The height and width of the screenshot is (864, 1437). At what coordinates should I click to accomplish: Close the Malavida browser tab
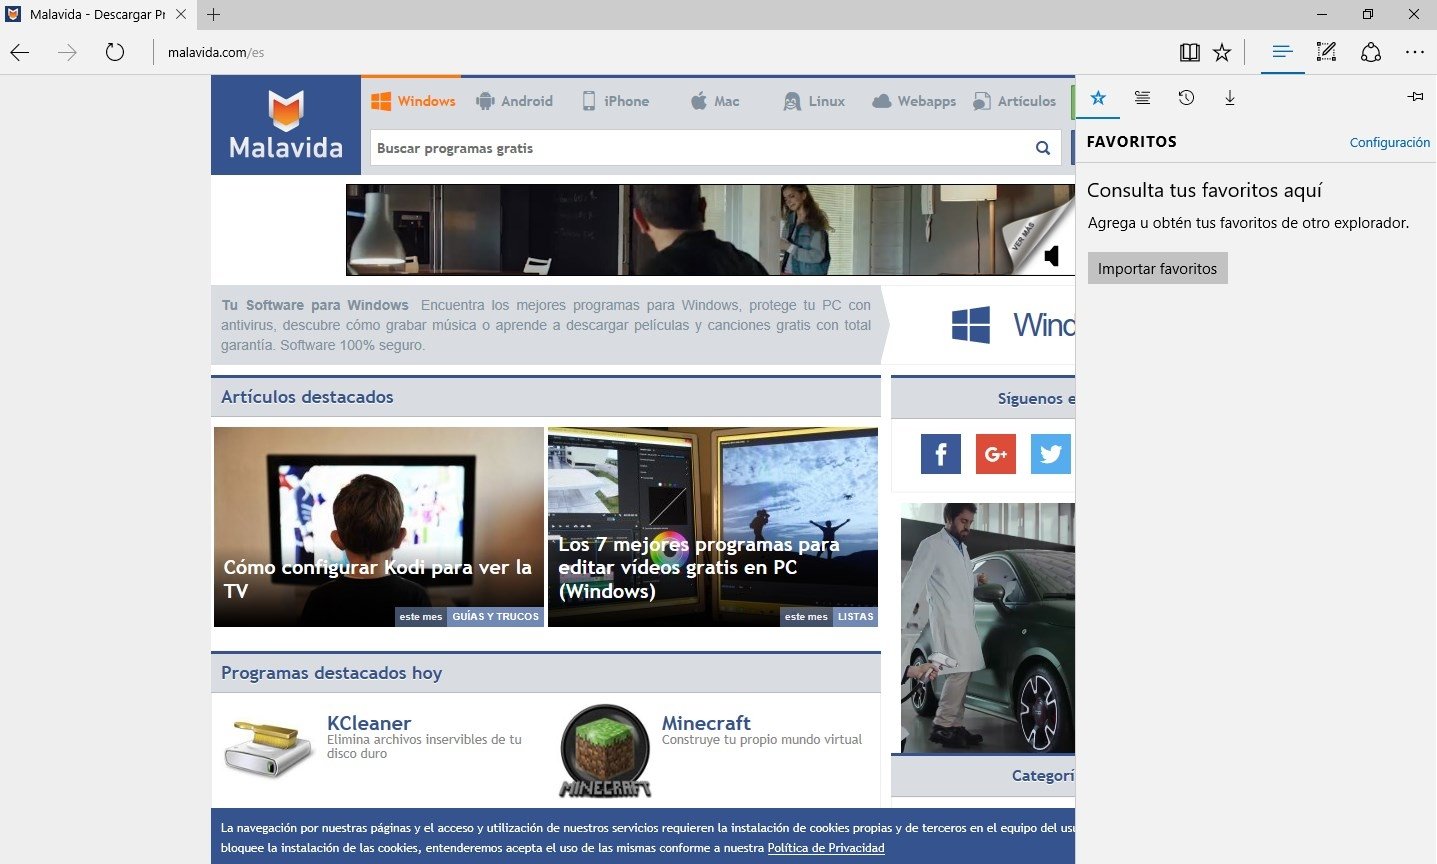(181, 14)
